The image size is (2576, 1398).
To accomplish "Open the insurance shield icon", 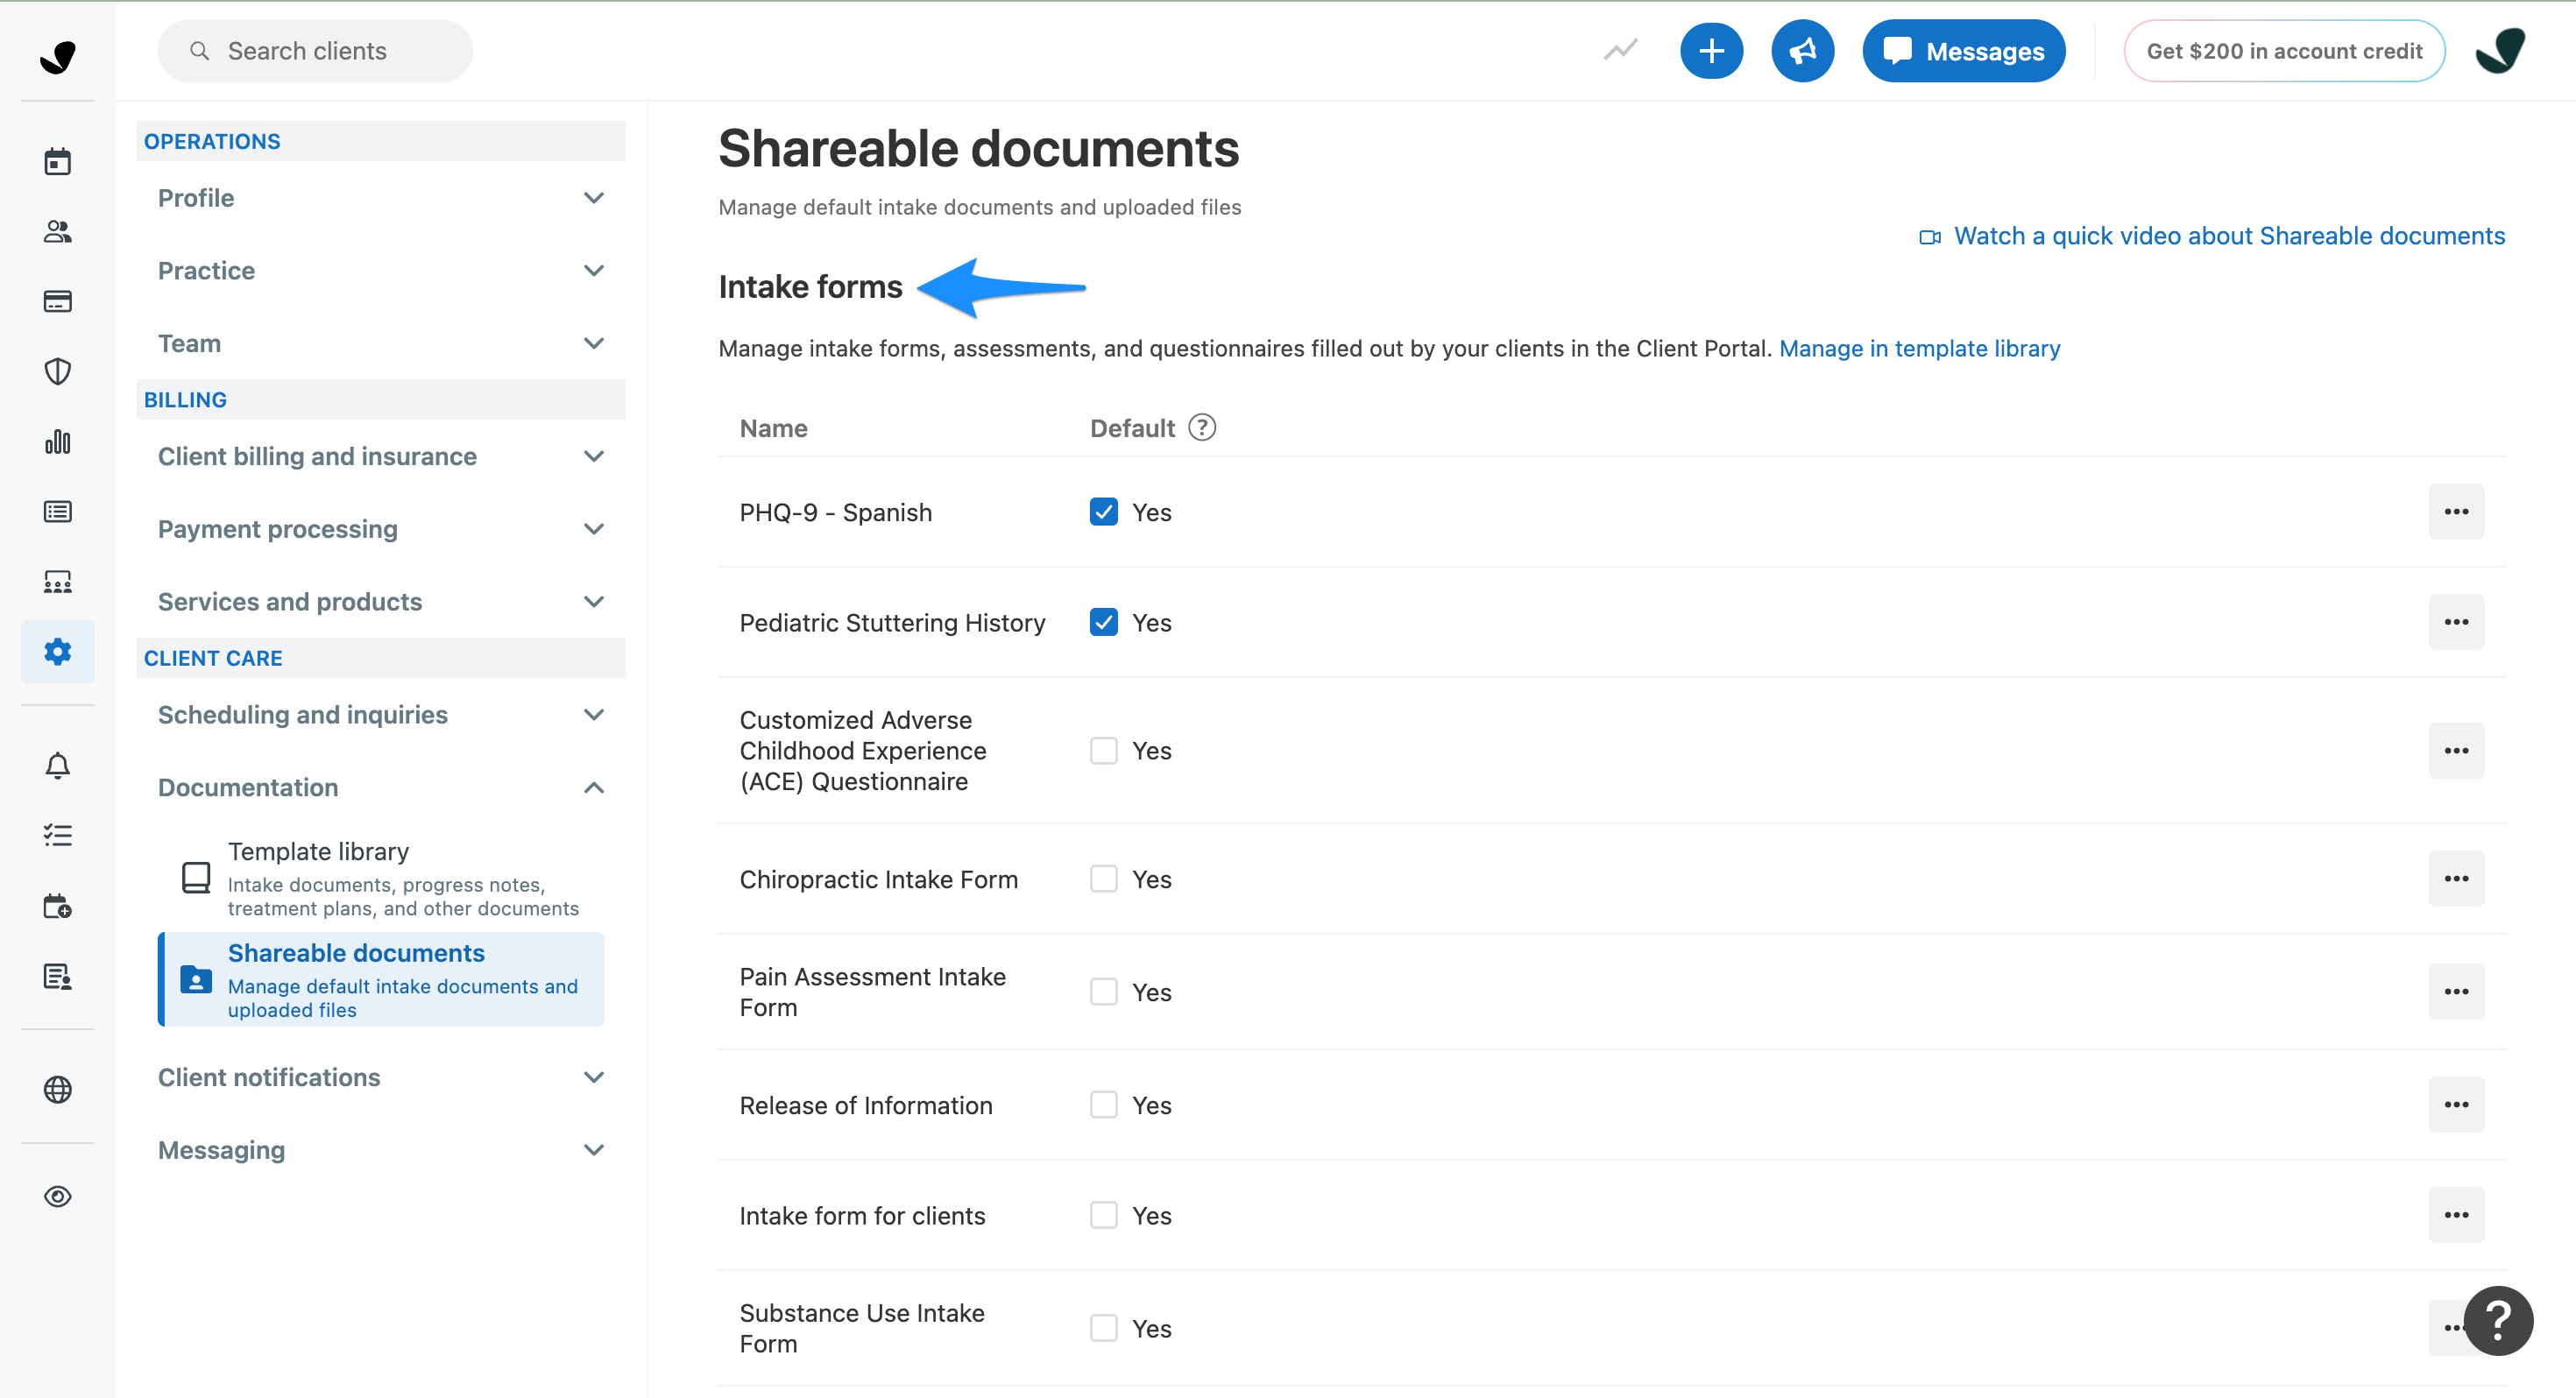I will click(x=57, y=372).
